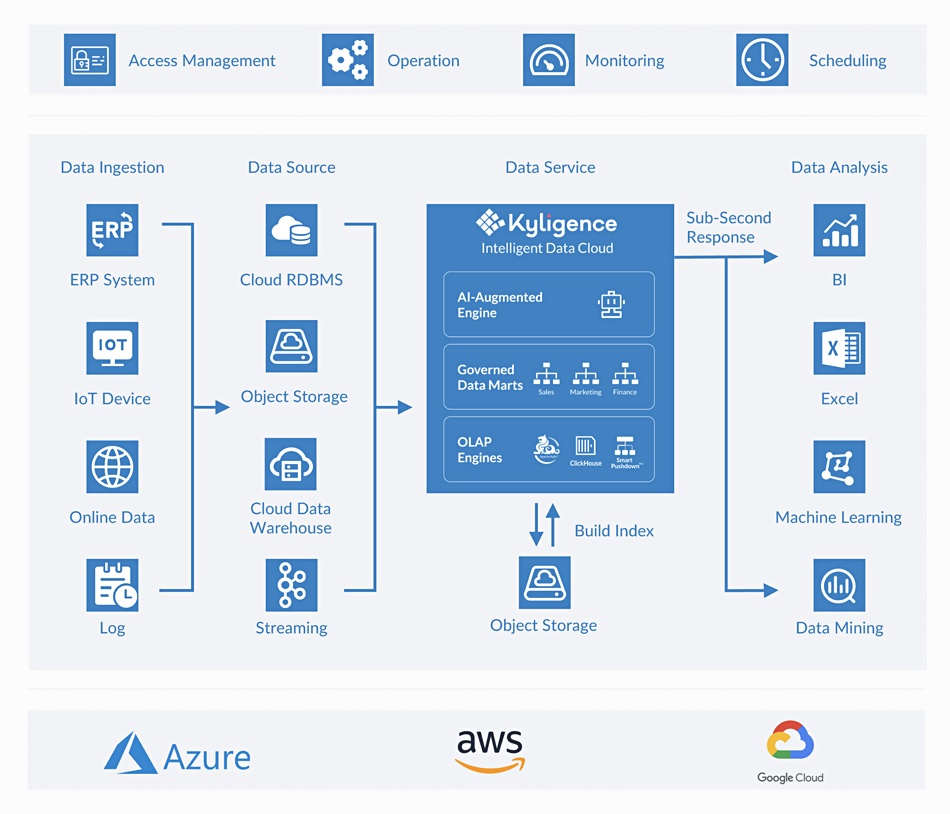950x814 pixels.
Task: Select the "Build Index" text
Action: point(614,531)
